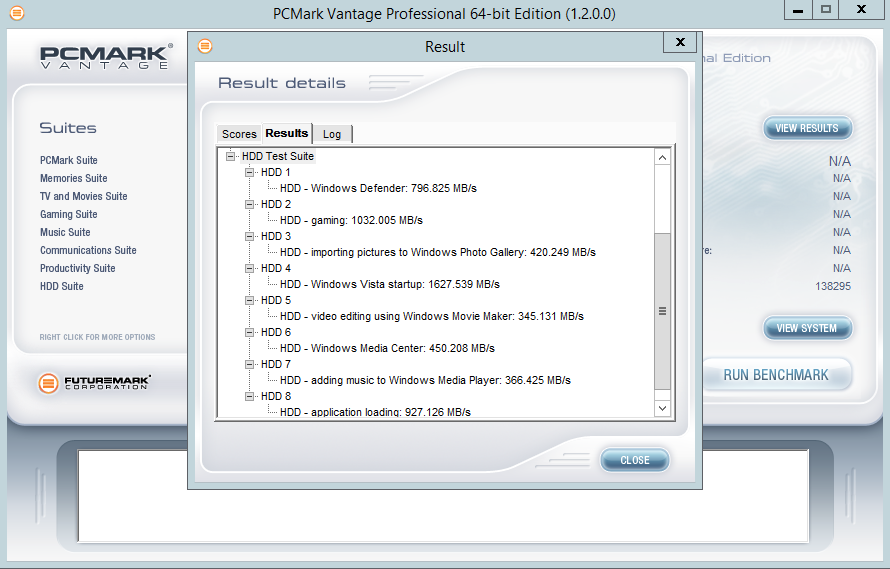890x569 pixels.
Task: Select adding music 366.425 MB/s row
Action: tap(425, 380)
